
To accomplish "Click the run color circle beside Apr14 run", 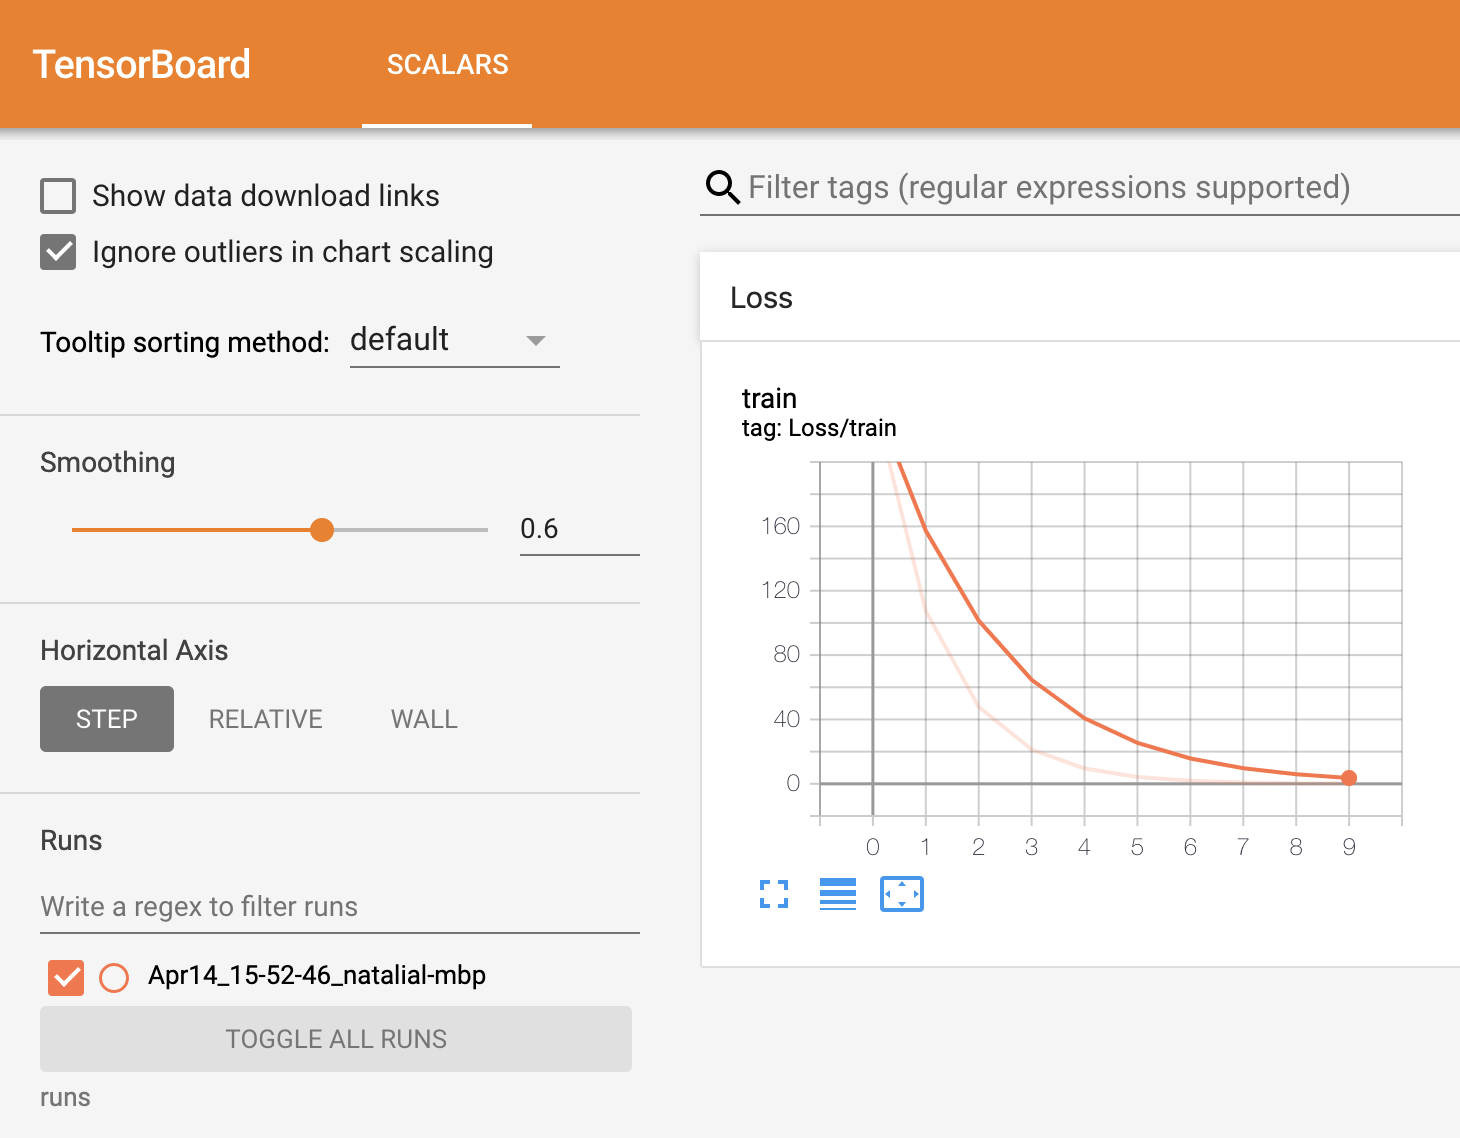I will click(x=114, y=977).
